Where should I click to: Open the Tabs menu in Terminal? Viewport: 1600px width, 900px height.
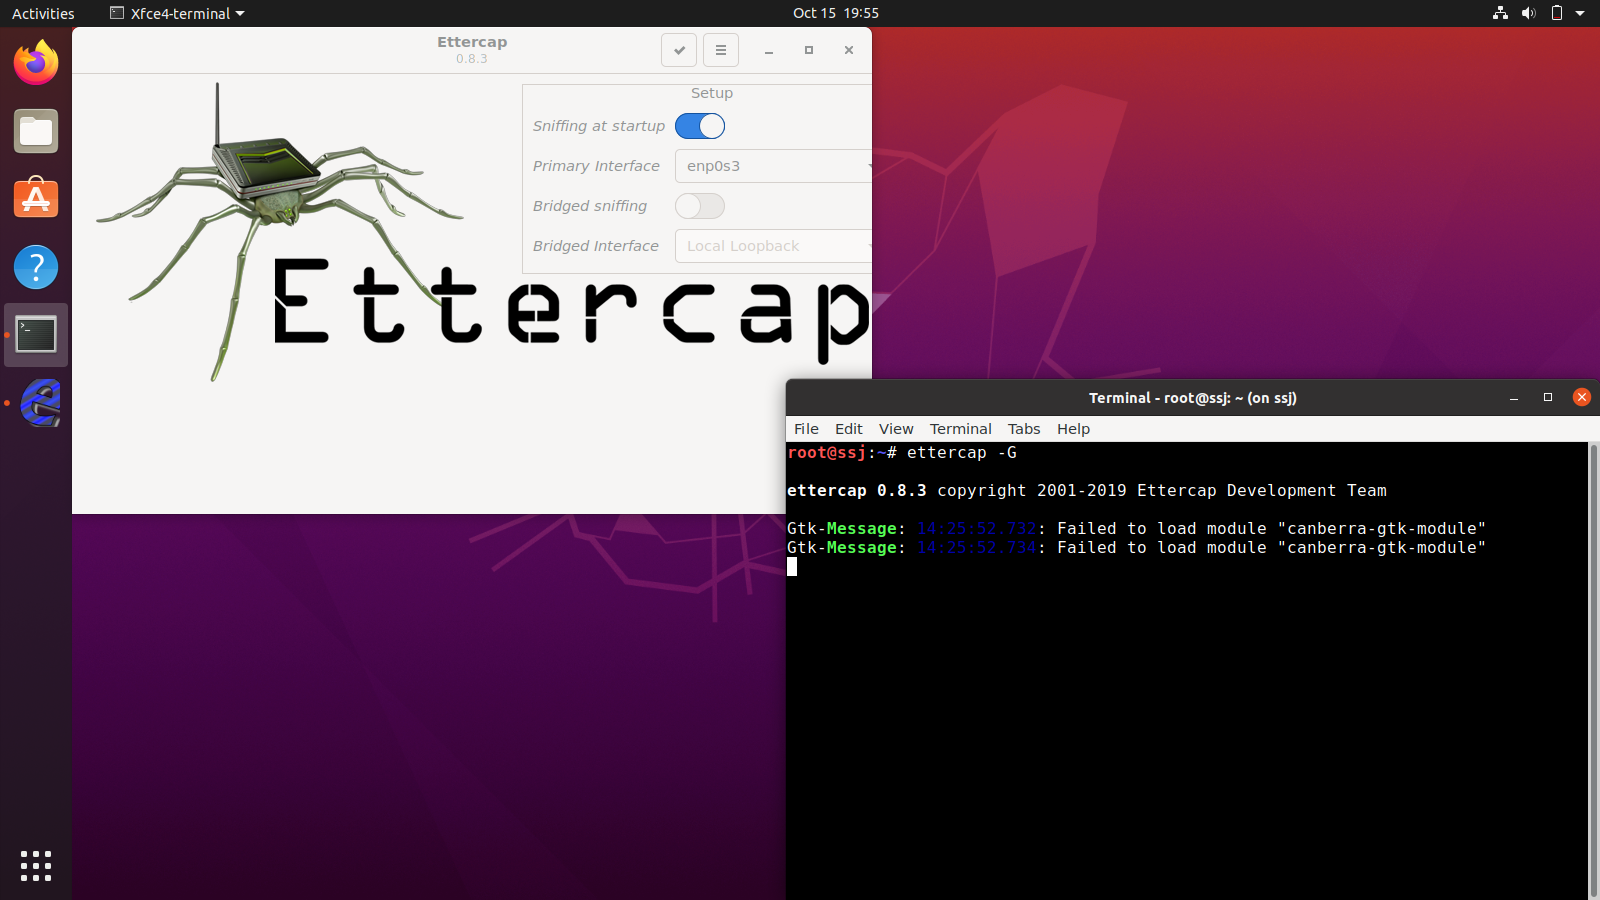coord(1023,428)
